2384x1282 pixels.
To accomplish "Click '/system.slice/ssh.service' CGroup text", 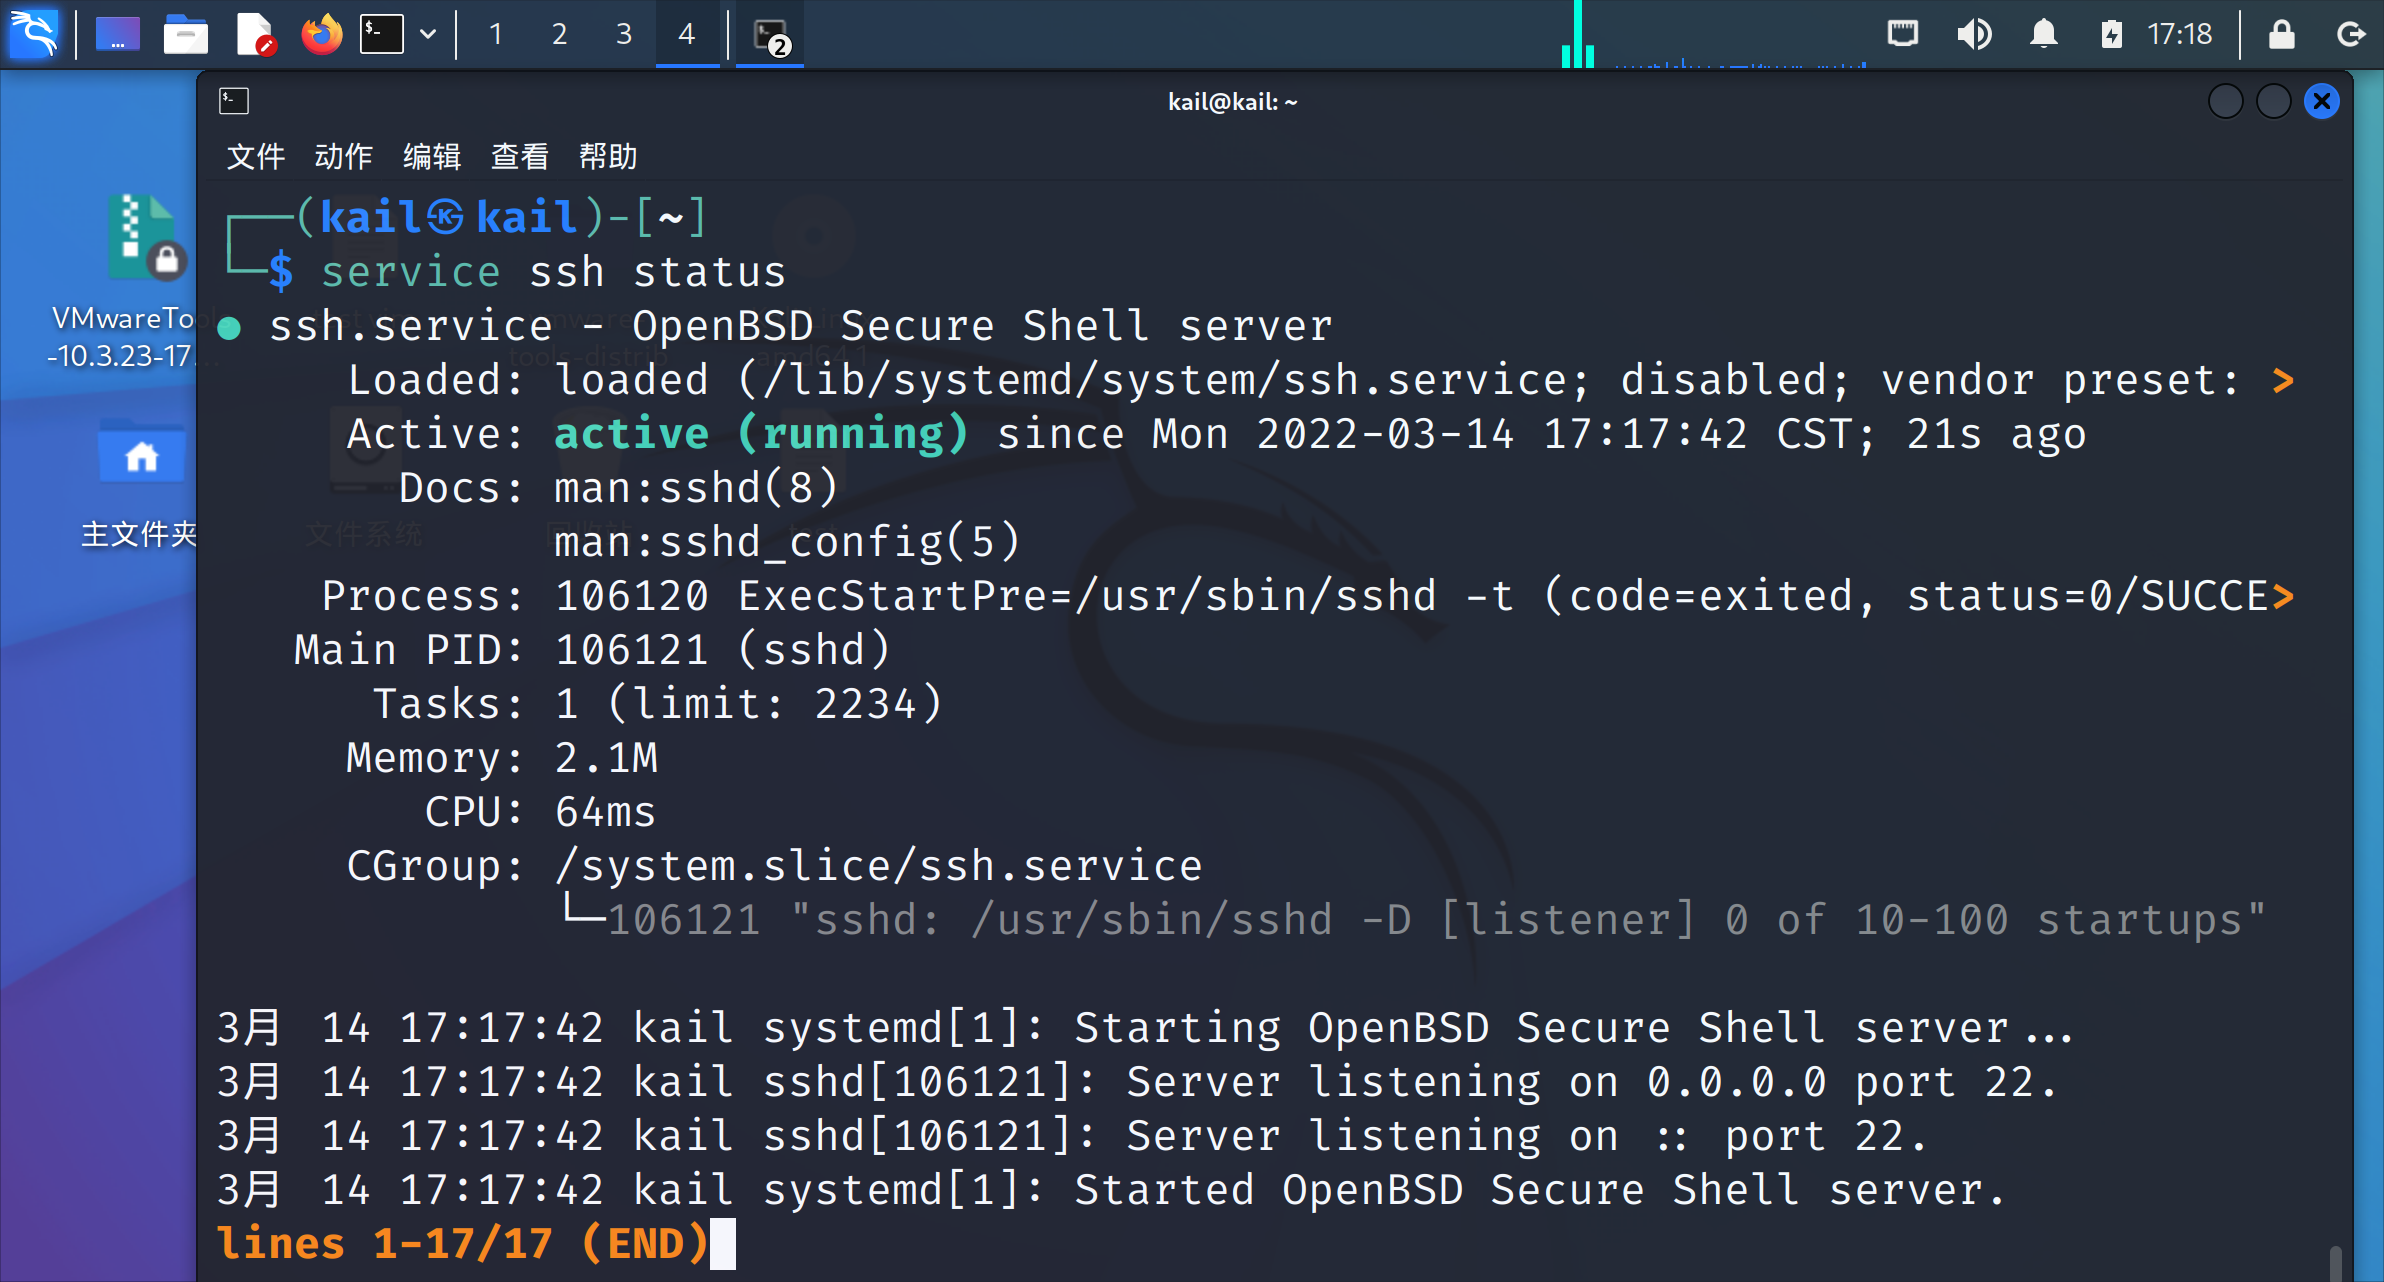I will pyautogui.click(x=878, y=866).
